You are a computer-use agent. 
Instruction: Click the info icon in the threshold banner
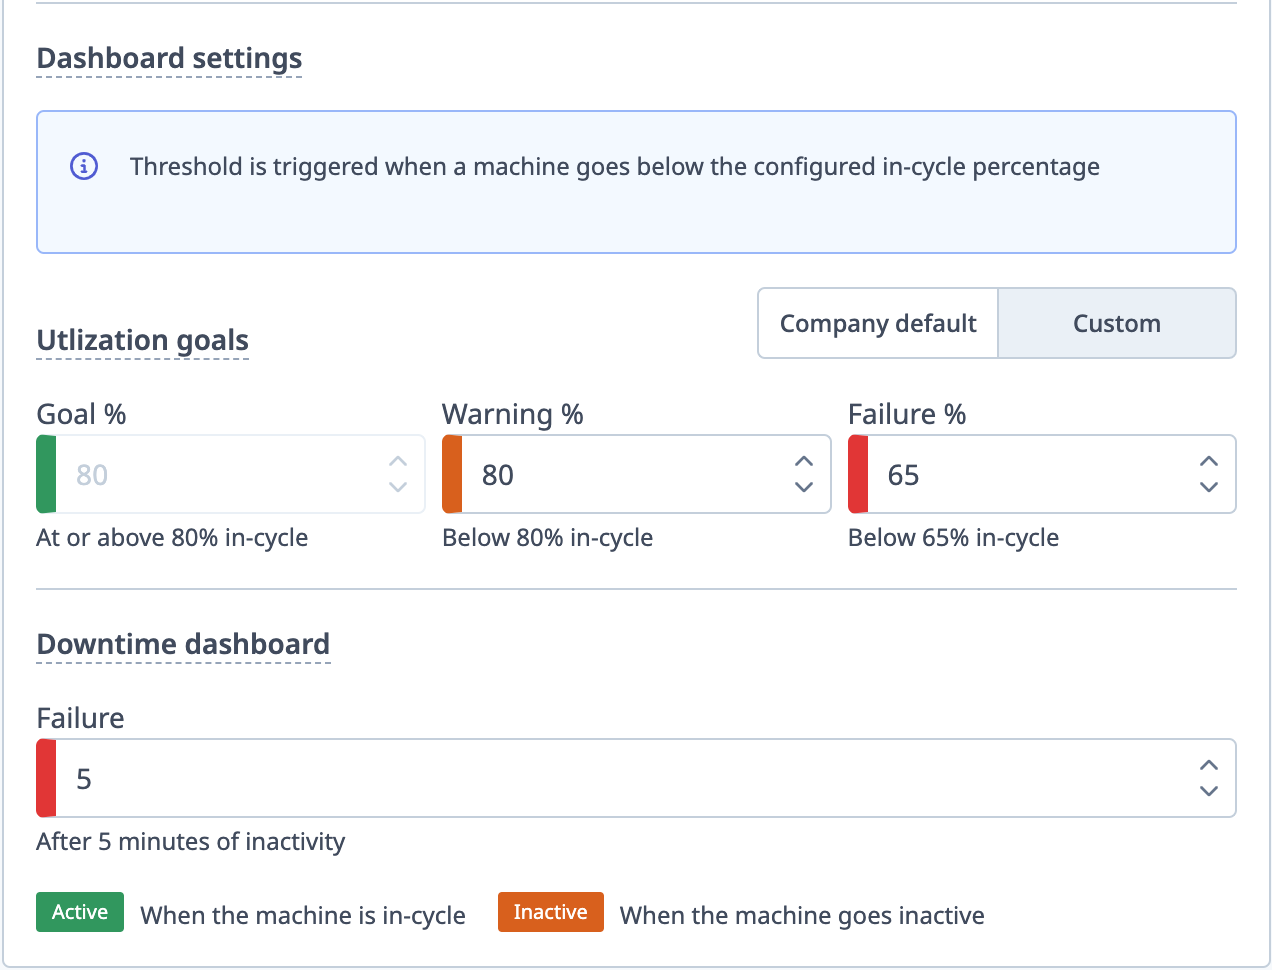(x=83, y=166)
